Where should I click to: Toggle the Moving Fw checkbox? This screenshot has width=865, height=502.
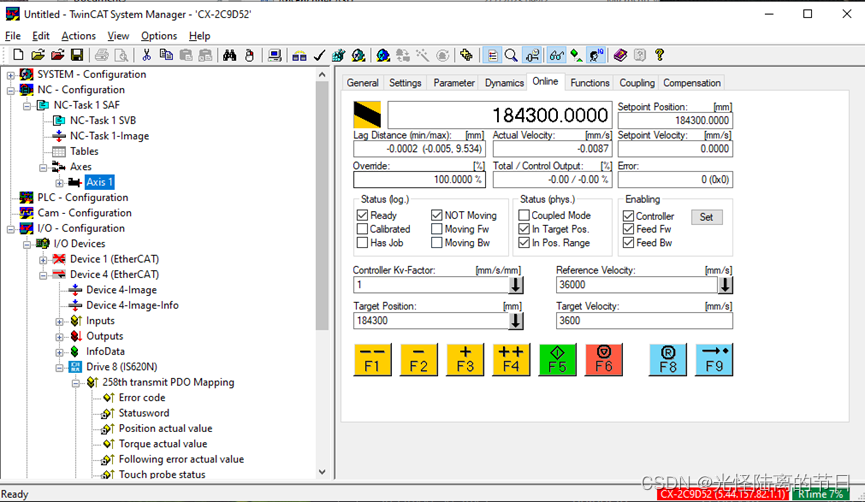pyautogui.click(x=437, y=229)
